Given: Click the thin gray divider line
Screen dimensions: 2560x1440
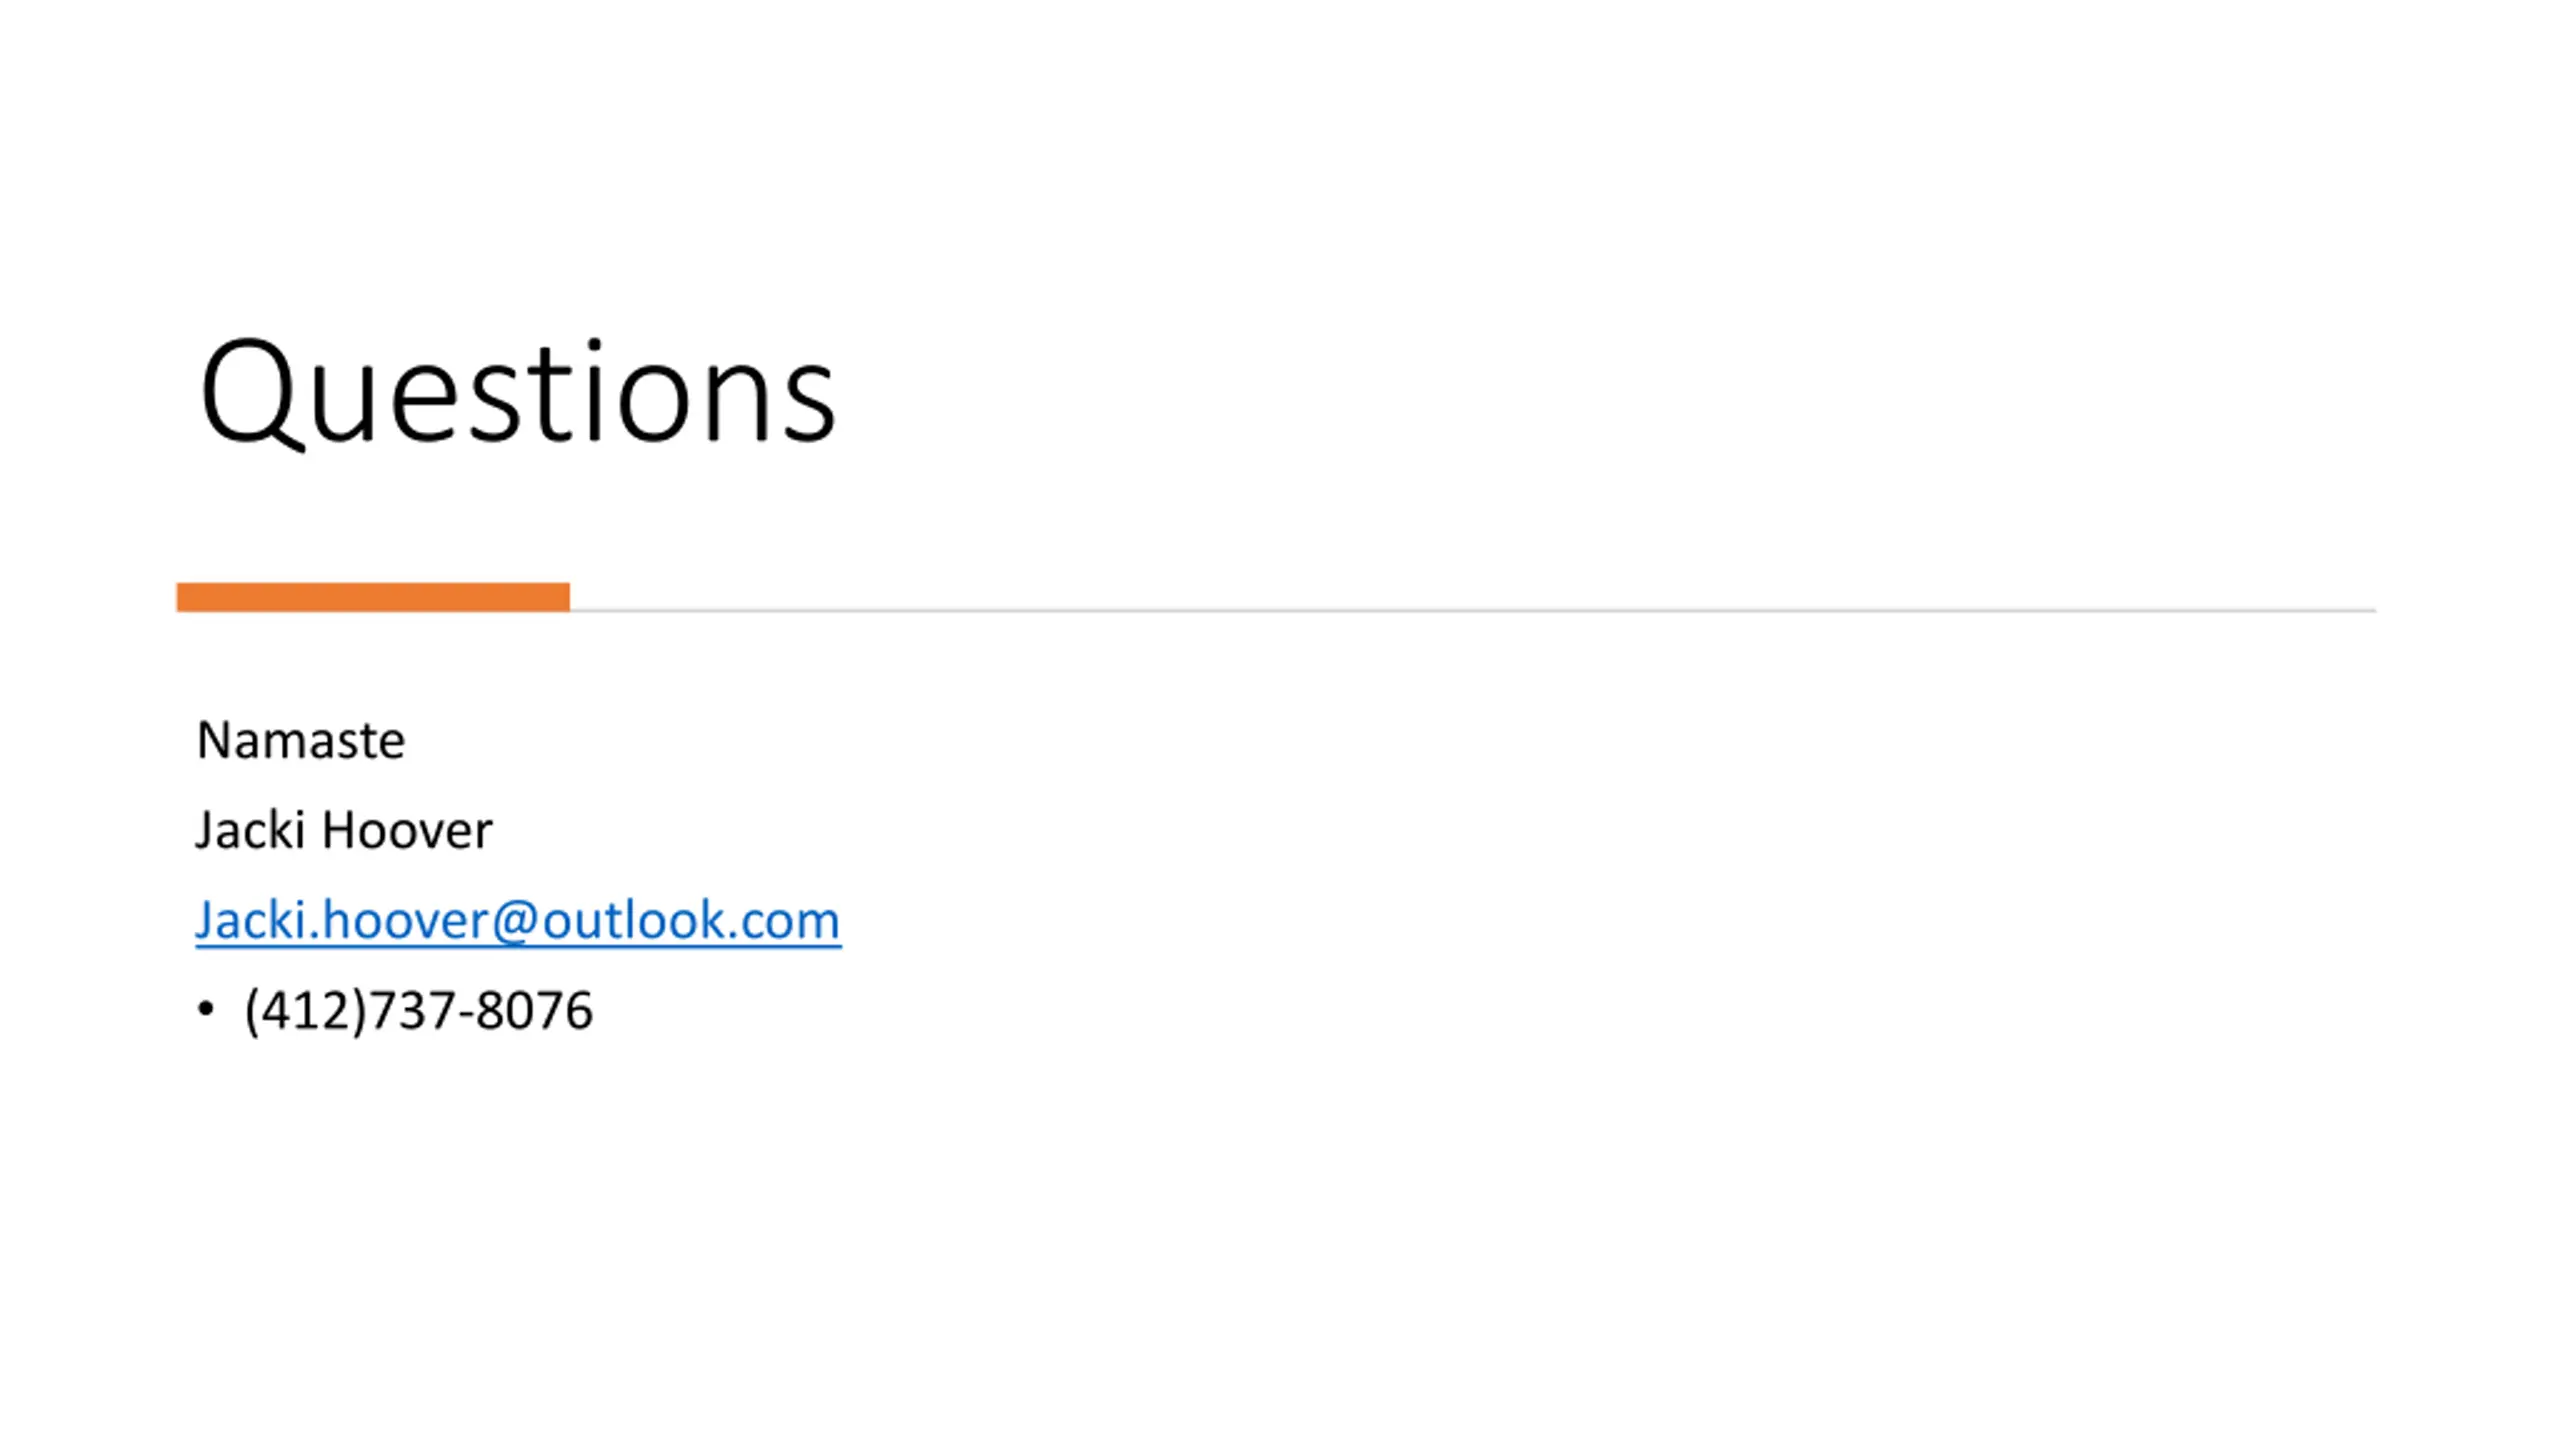Looking at the screenshot, I should tap(1473, 610).
